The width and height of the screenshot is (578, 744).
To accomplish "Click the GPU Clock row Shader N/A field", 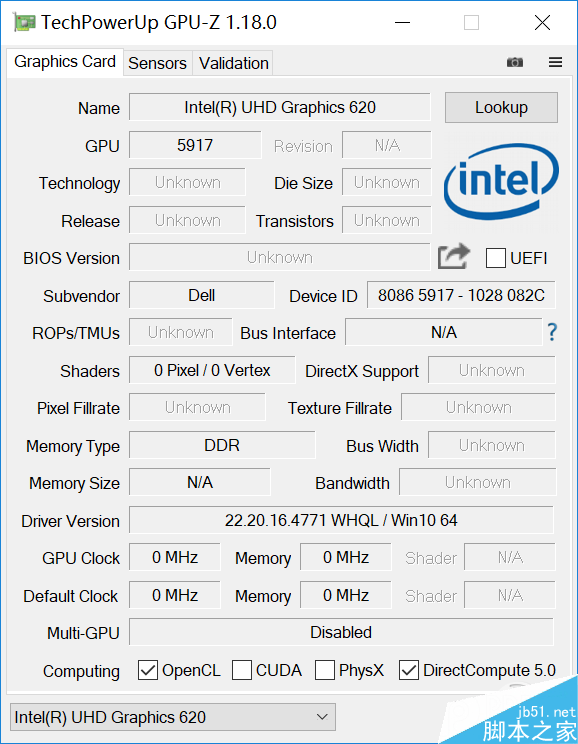I will (x=510, y=557).
